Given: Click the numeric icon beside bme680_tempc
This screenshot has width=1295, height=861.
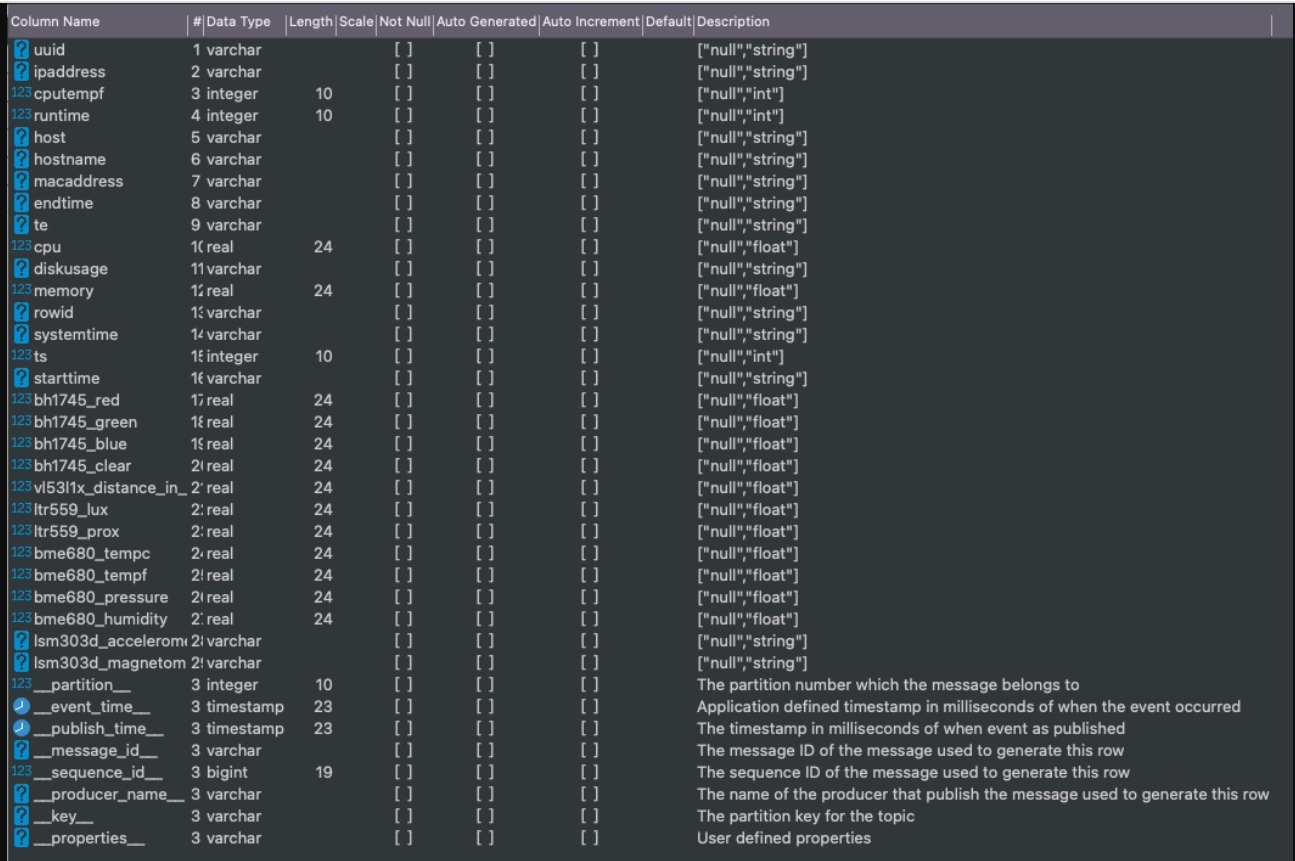Looking at the screenshot, I should coord(21,554).
